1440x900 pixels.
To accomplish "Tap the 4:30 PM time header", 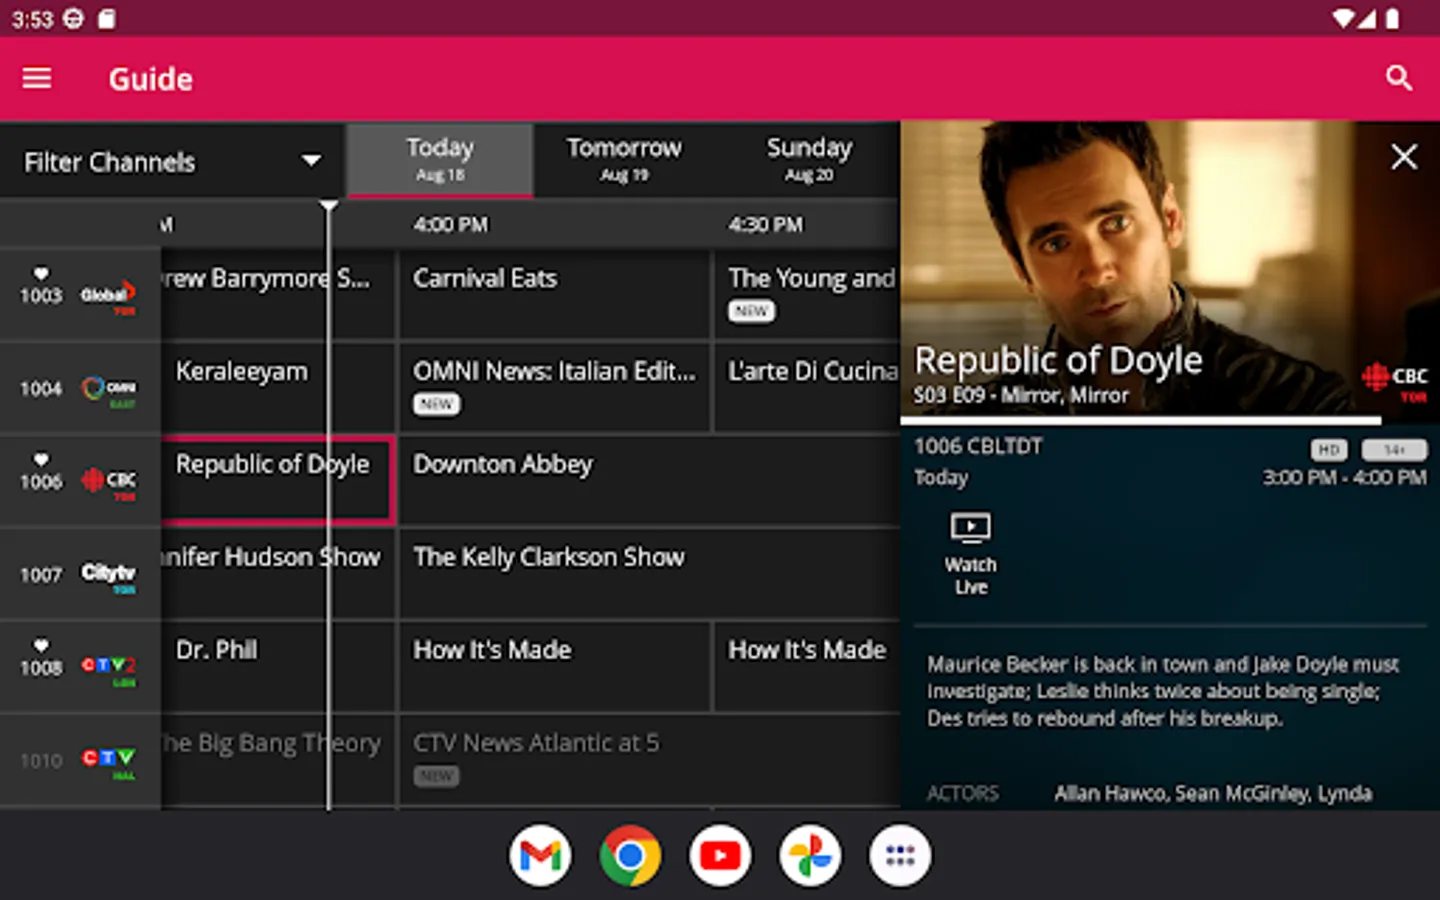I will point(766,225).
